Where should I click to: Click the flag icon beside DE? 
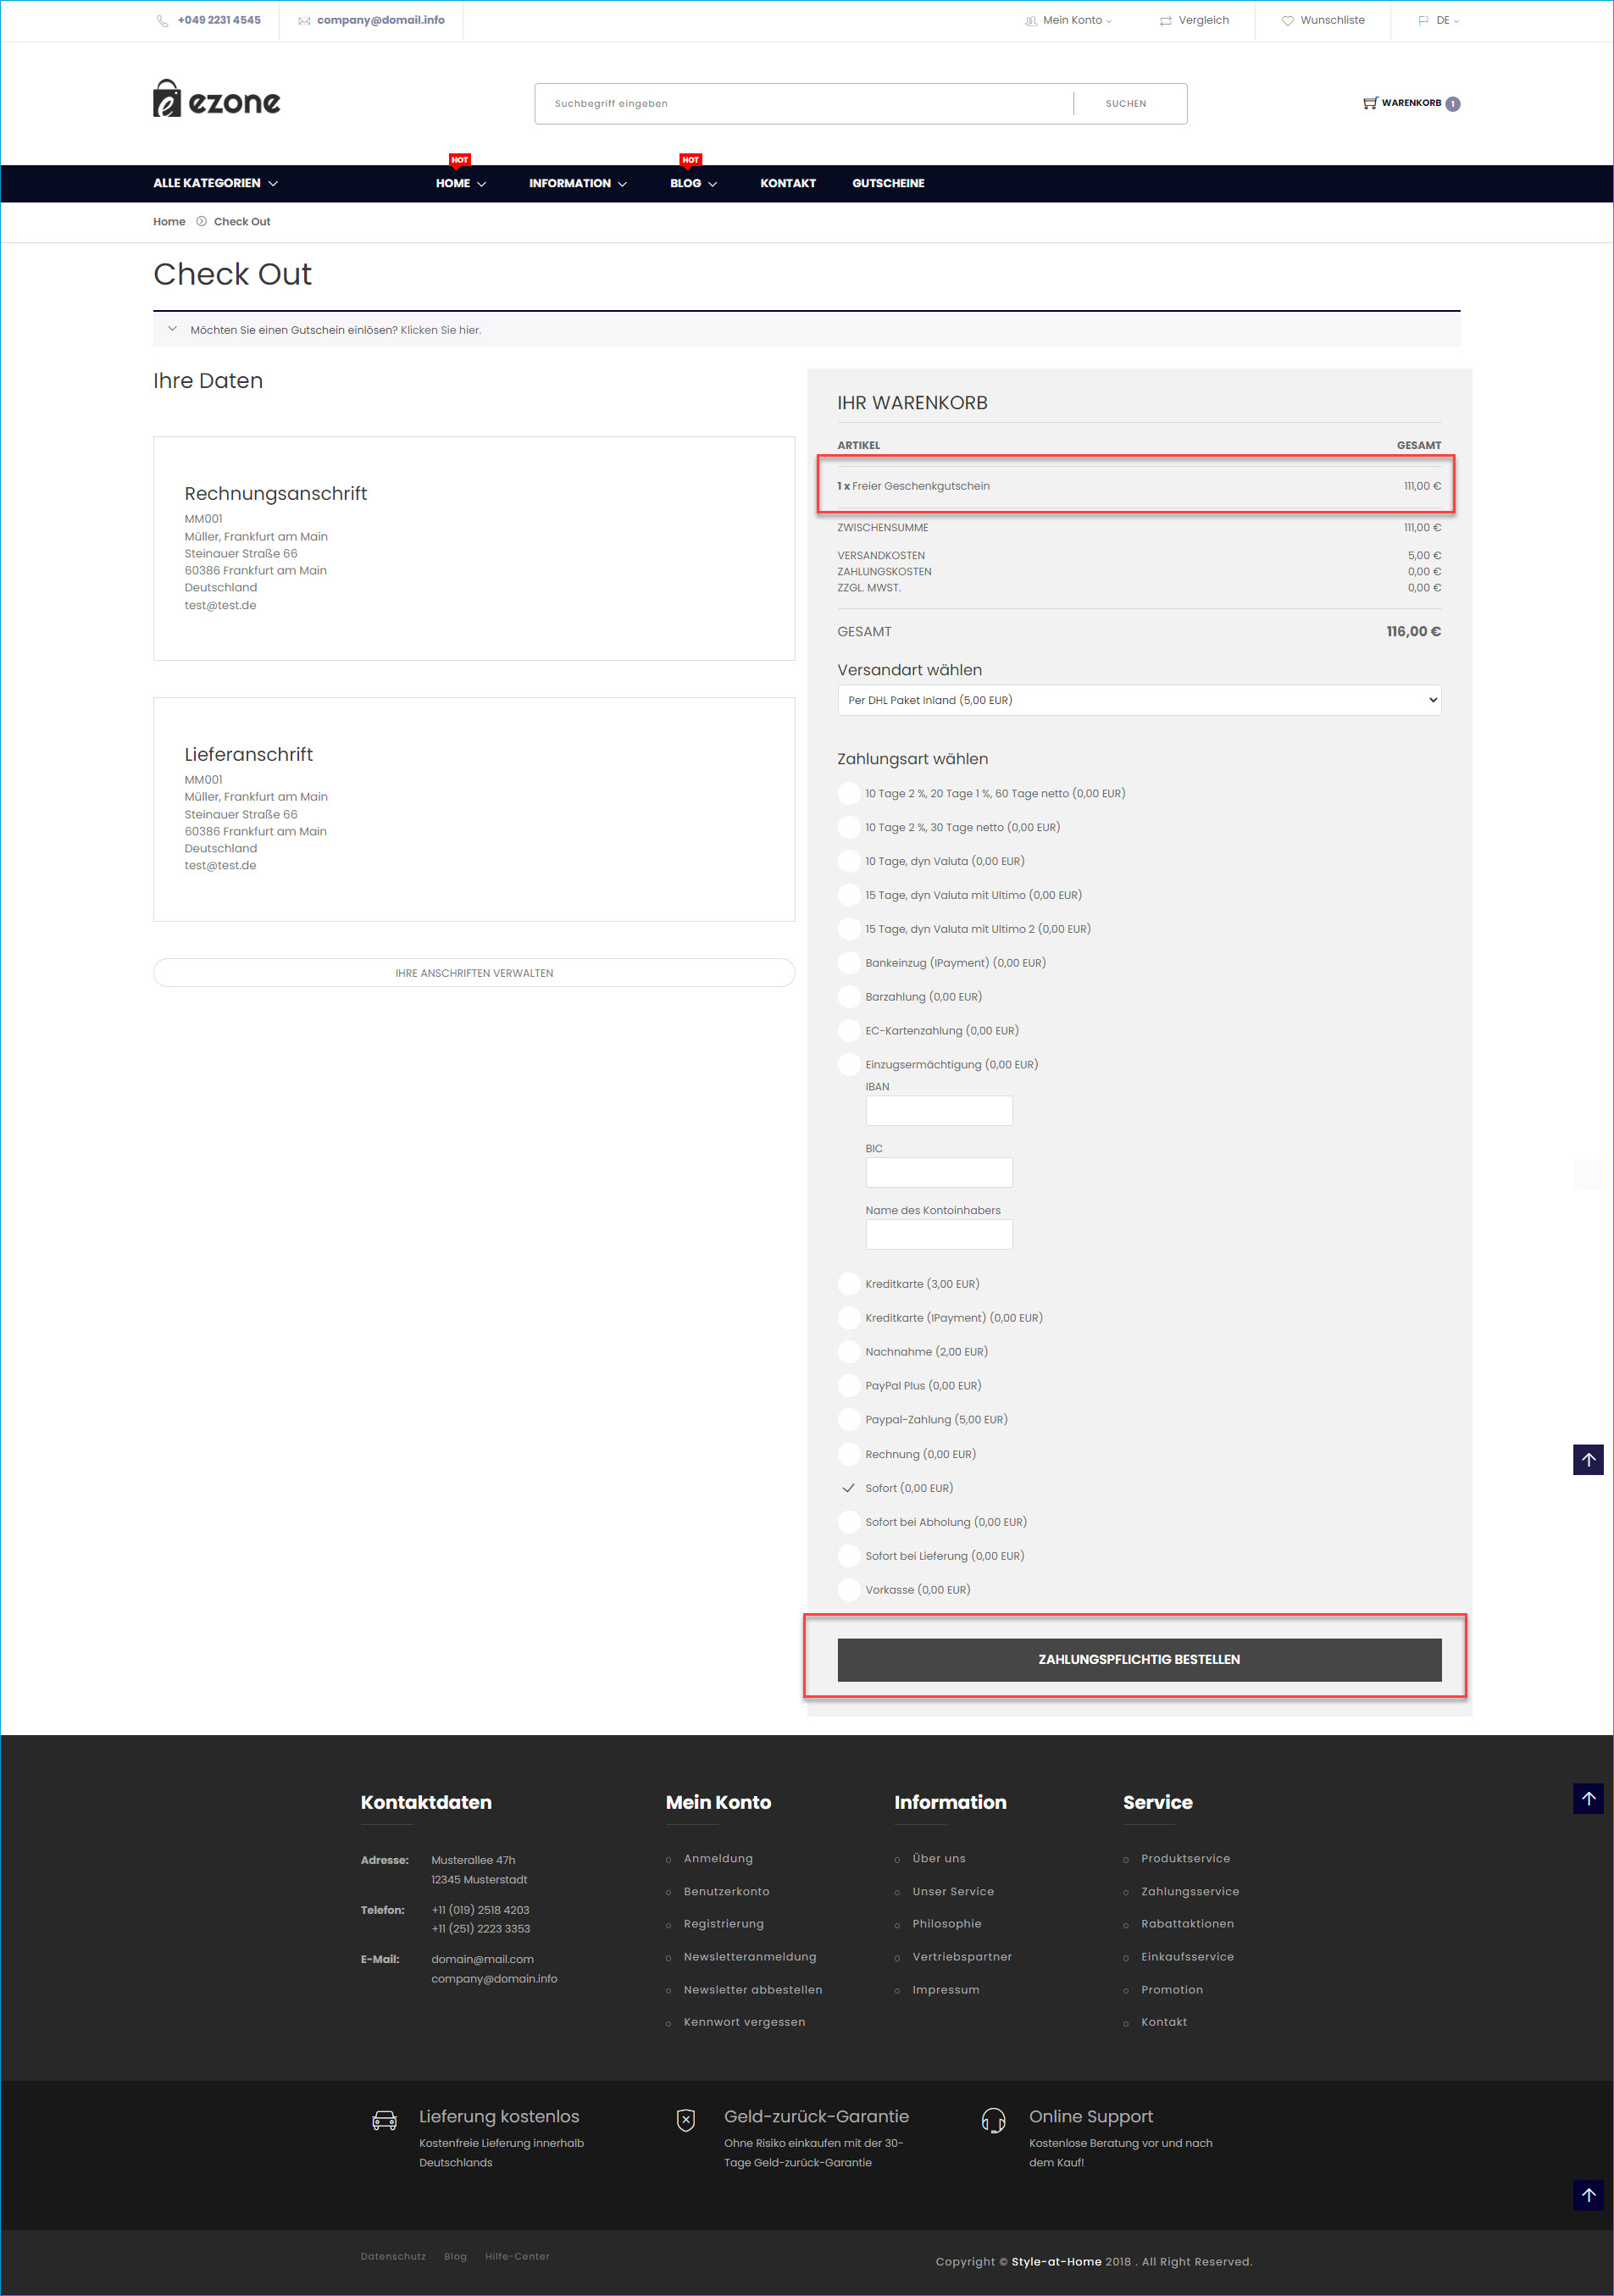point(1423,21)
